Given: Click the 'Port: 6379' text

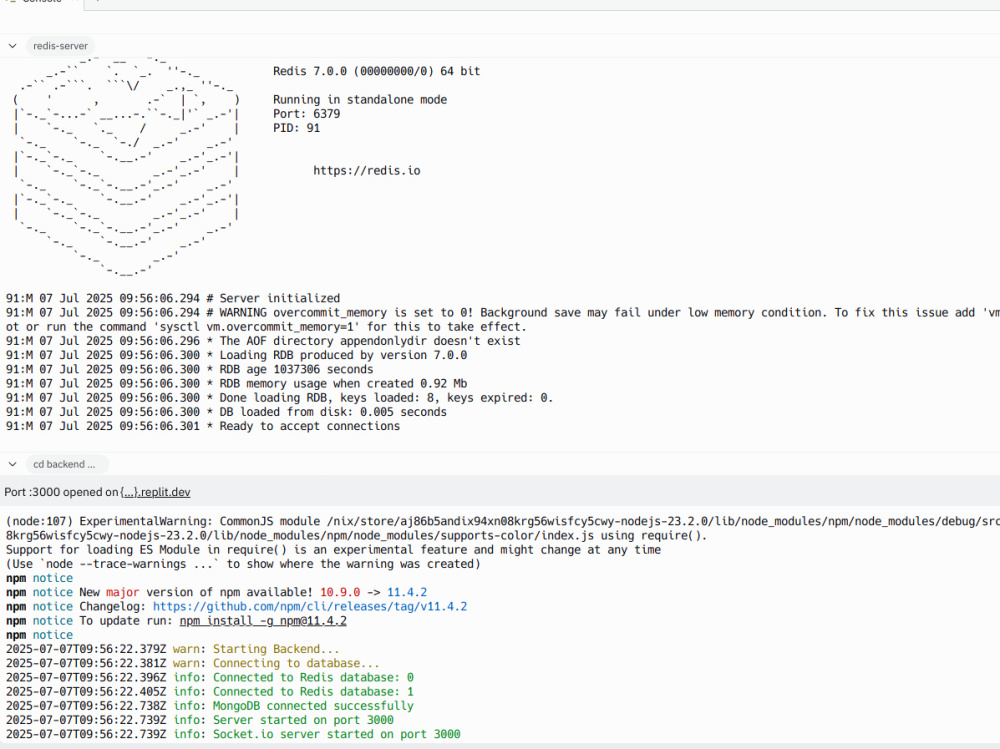Looking at the screenshot, I should [307, 114].
